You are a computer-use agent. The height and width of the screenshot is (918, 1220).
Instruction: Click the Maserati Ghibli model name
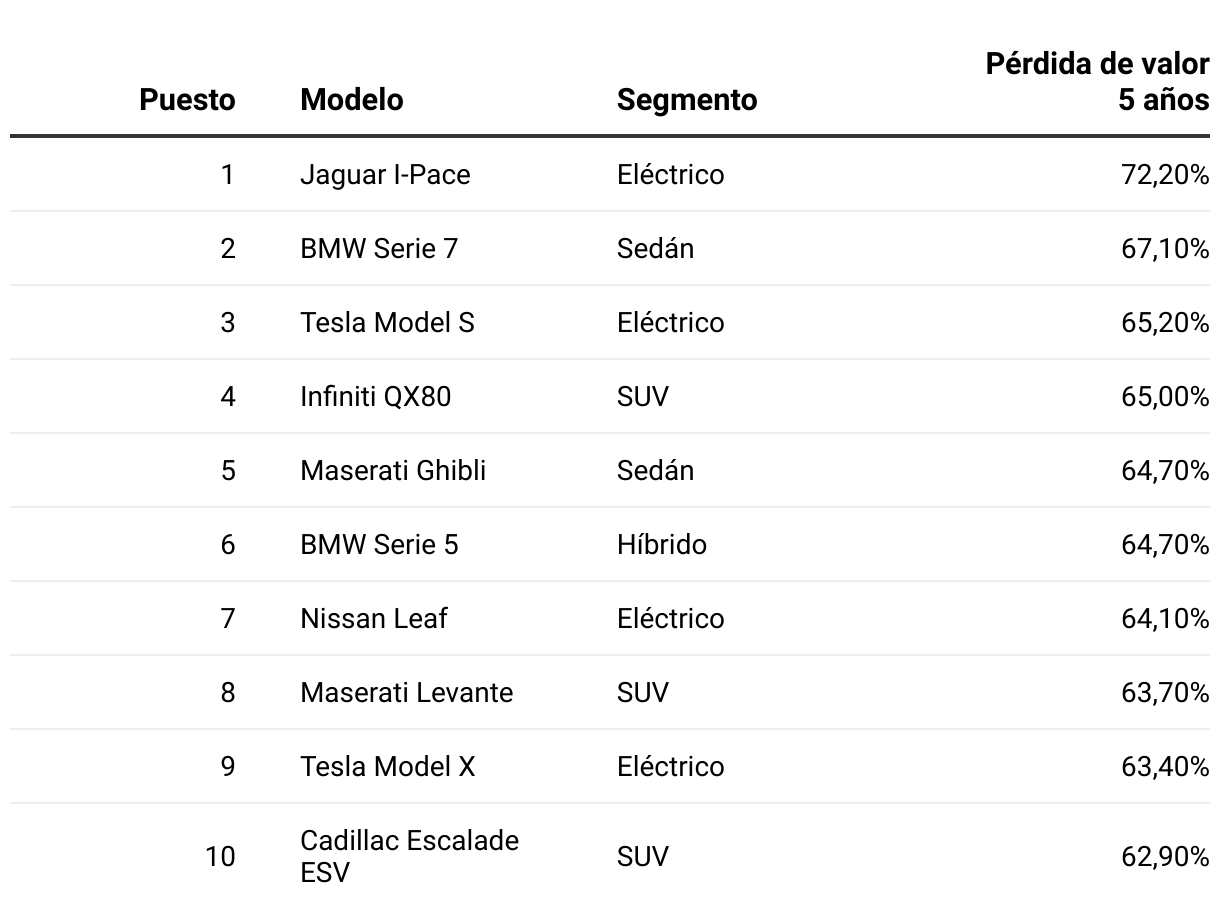click(x=393, y=471)
